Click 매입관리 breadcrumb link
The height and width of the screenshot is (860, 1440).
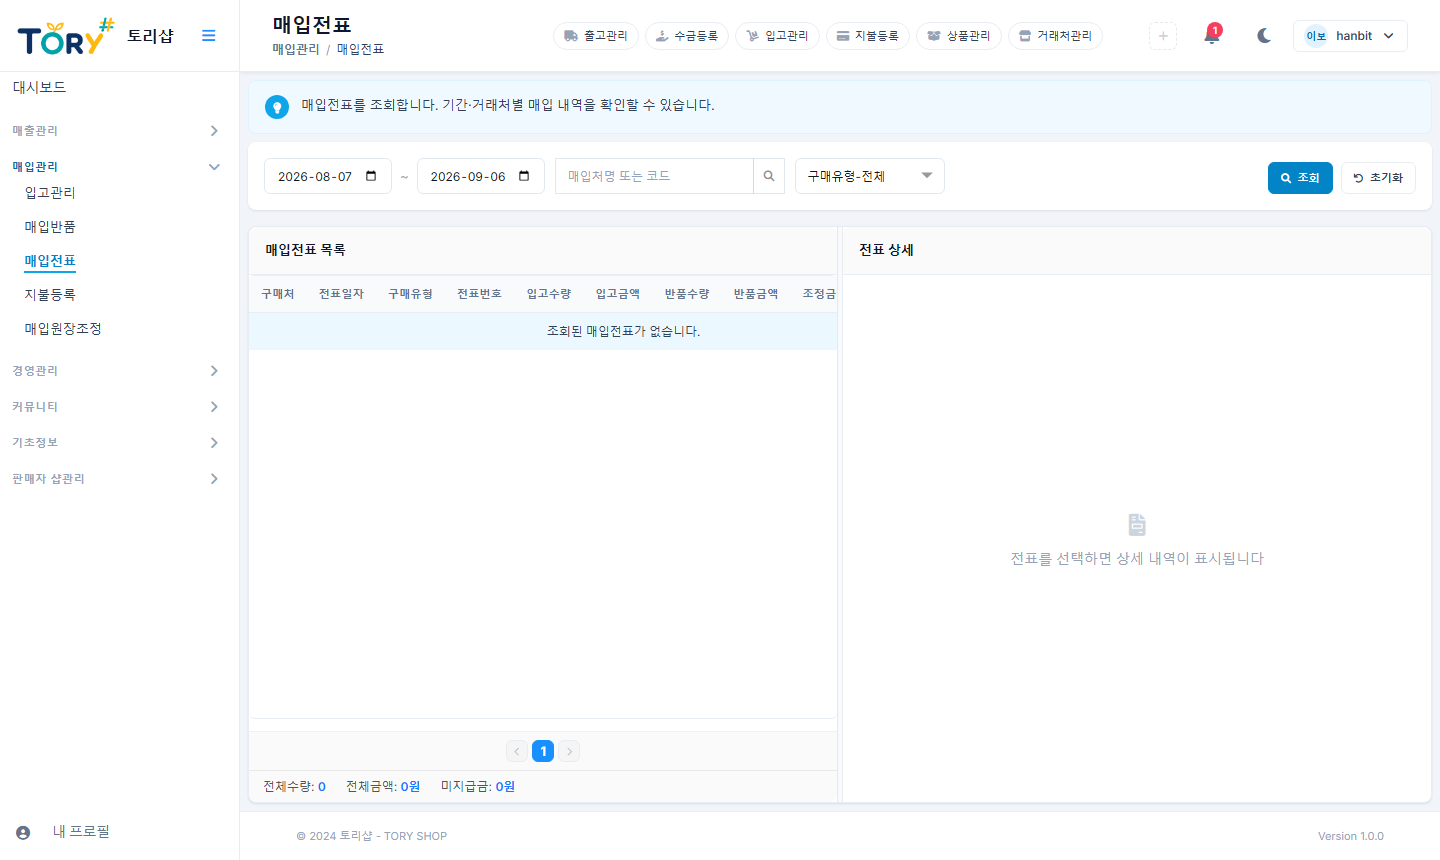(x=296, y=49)
